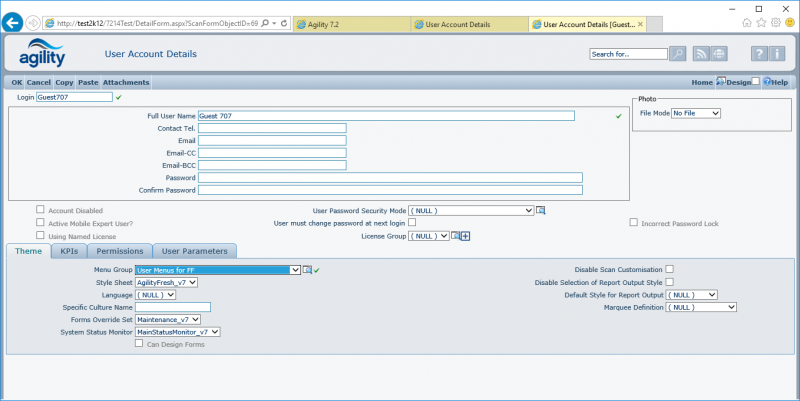Click lookup icon beside User Password Security Mode

click(x=541, y=211)
